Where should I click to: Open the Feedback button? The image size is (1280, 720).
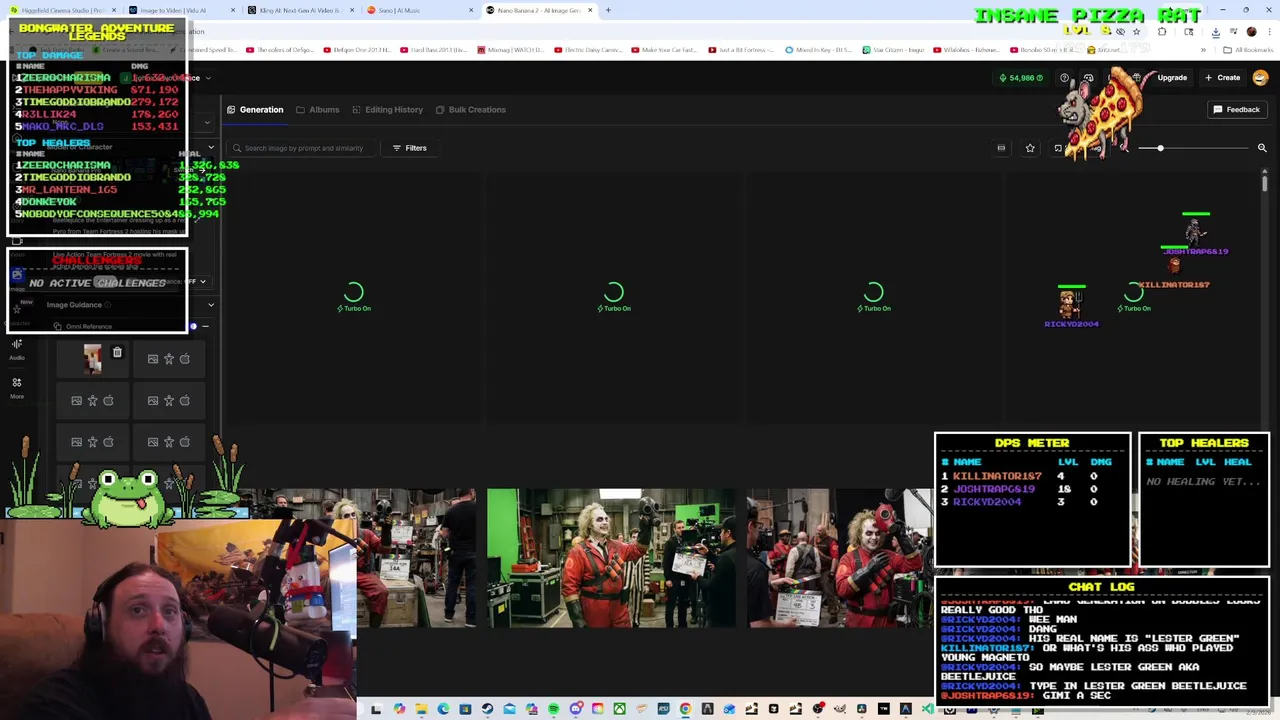[1237, 110]
